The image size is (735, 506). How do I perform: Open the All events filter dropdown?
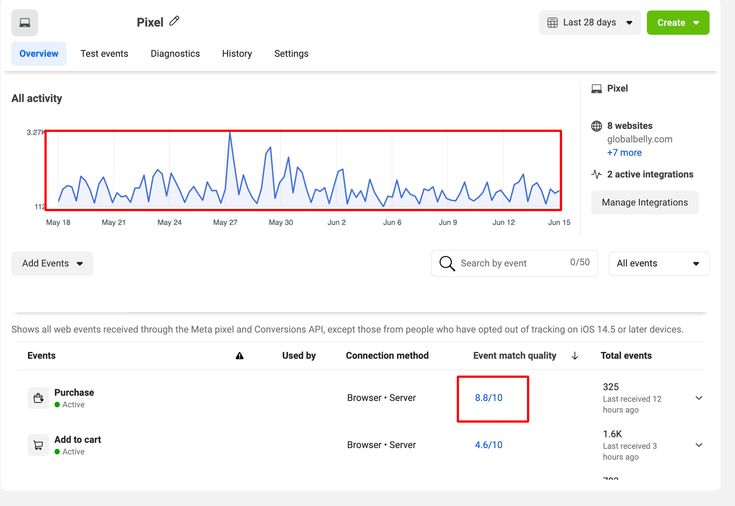(x=659, y=264)
